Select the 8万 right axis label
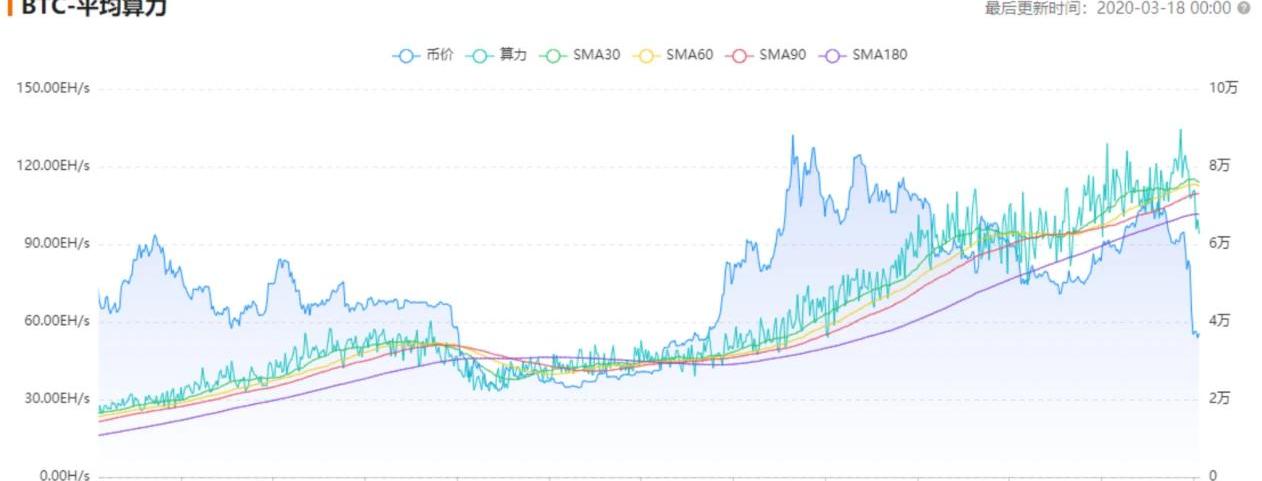This screenshot has width=1262, height=481. [x=1219, y=165]
